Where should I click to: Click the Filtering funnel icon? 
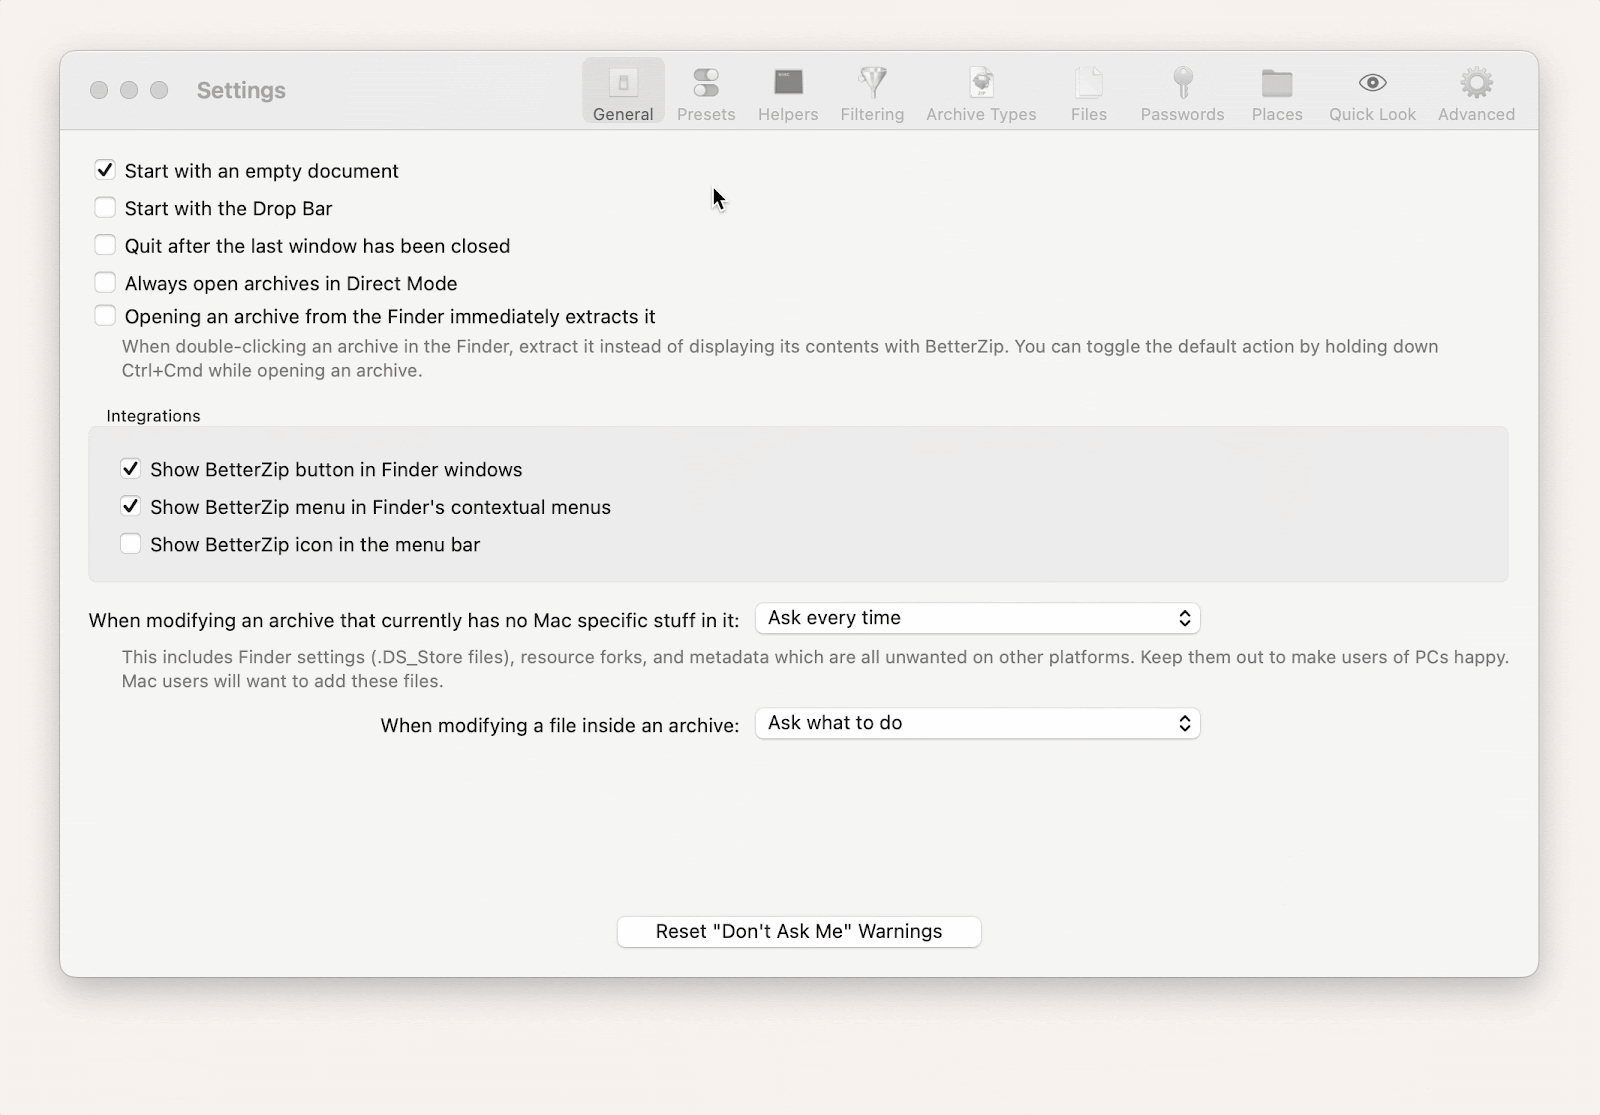pos(872,90)
